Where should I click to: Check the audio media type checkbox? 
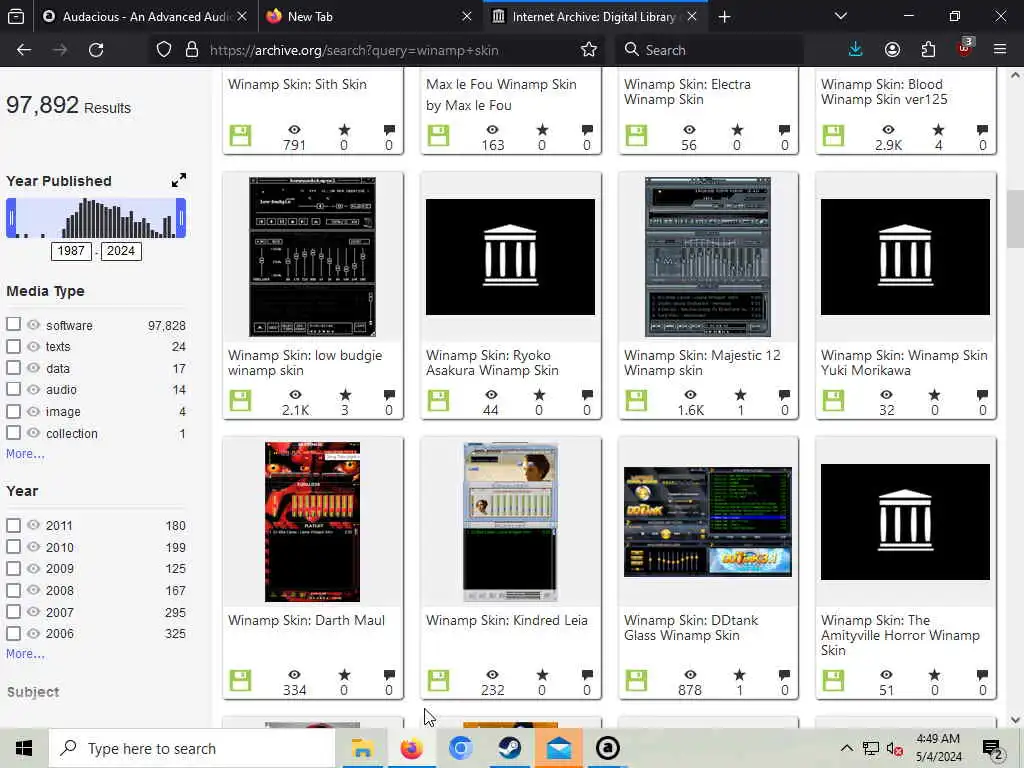[13, 389]
